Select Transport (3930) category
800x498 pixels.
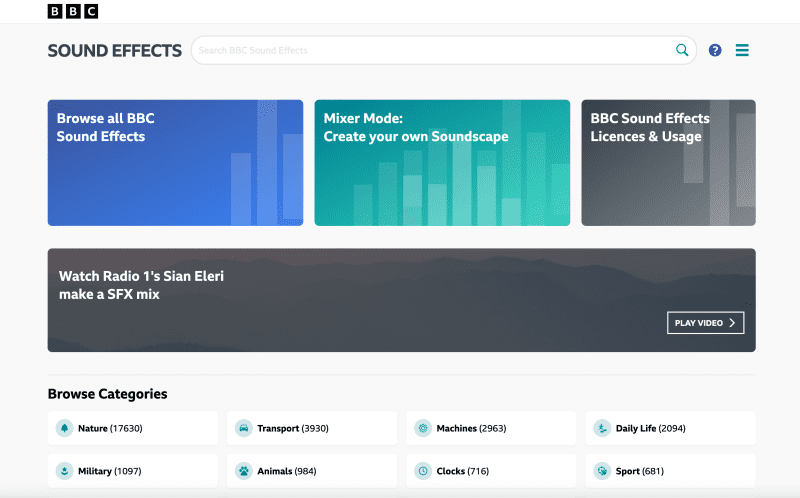click(312, 428)
